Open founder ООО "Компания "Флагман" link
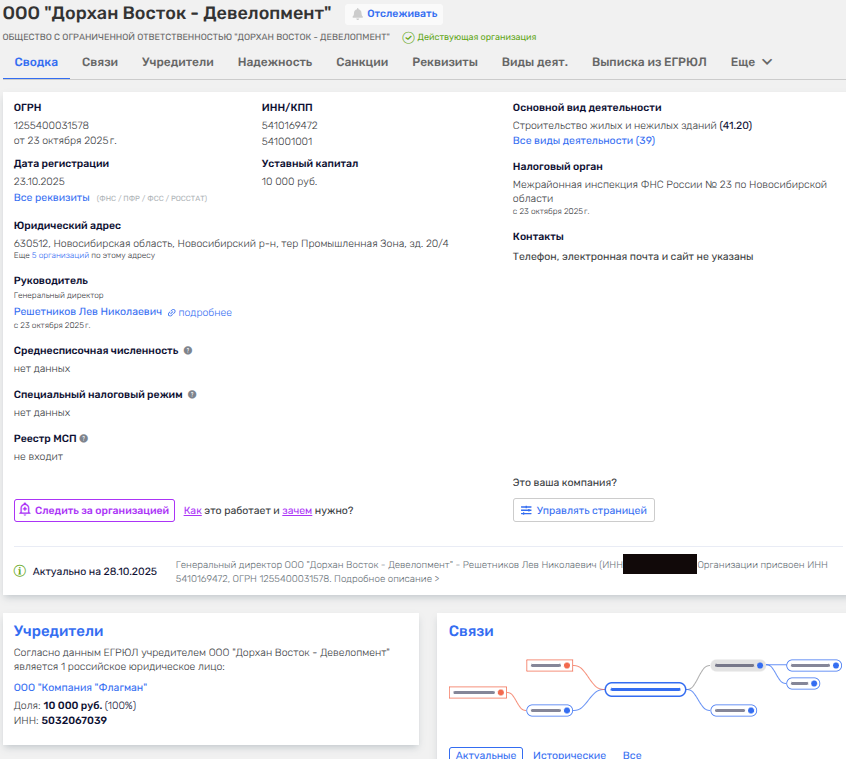The width and height of the screenshot is (846, 759). point(80,687)
